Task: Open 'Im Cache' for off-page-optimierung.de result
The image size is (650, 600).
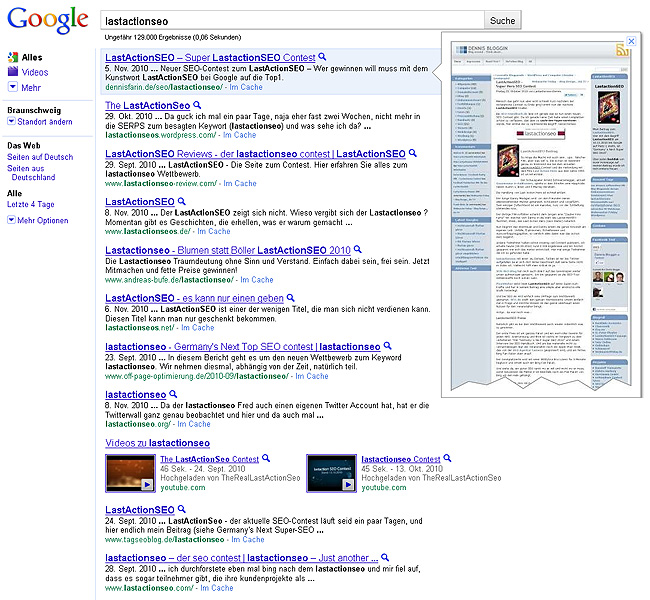Action: click(312, 376)
